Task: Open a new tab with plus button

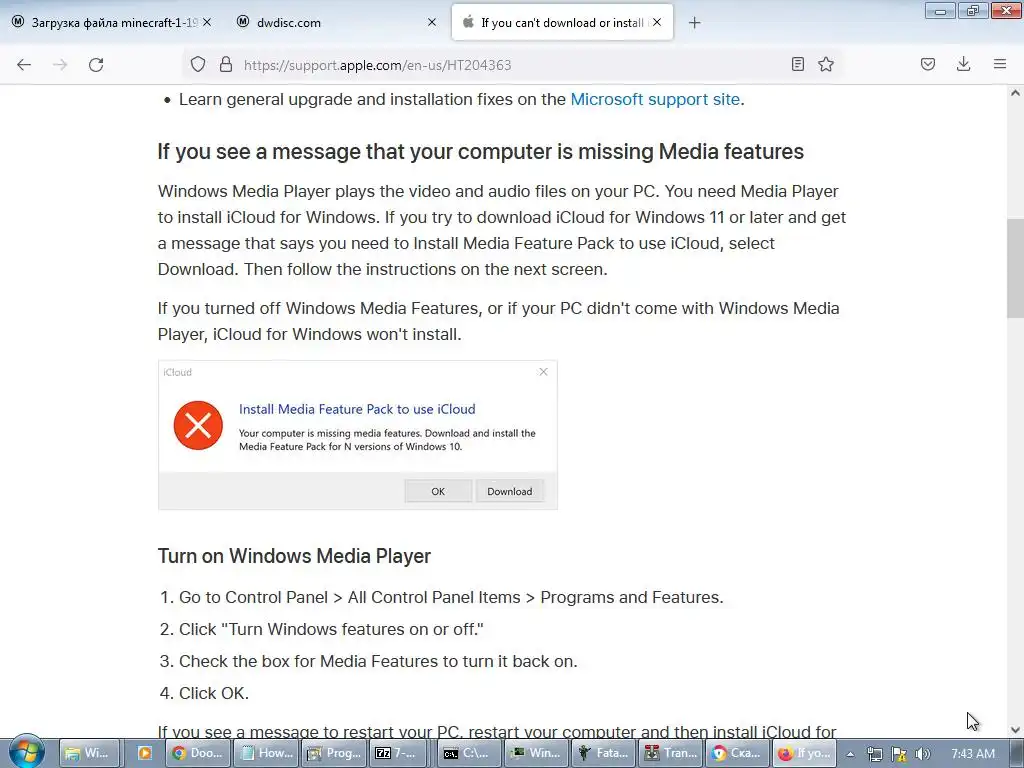Action: click(695, 22)
